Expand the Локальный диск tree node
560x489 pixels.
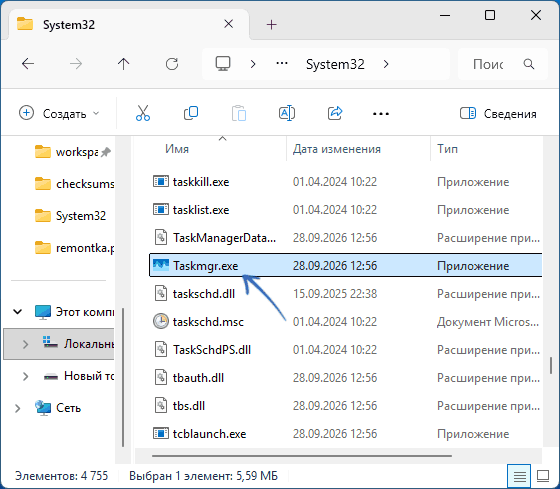point(25,344)
